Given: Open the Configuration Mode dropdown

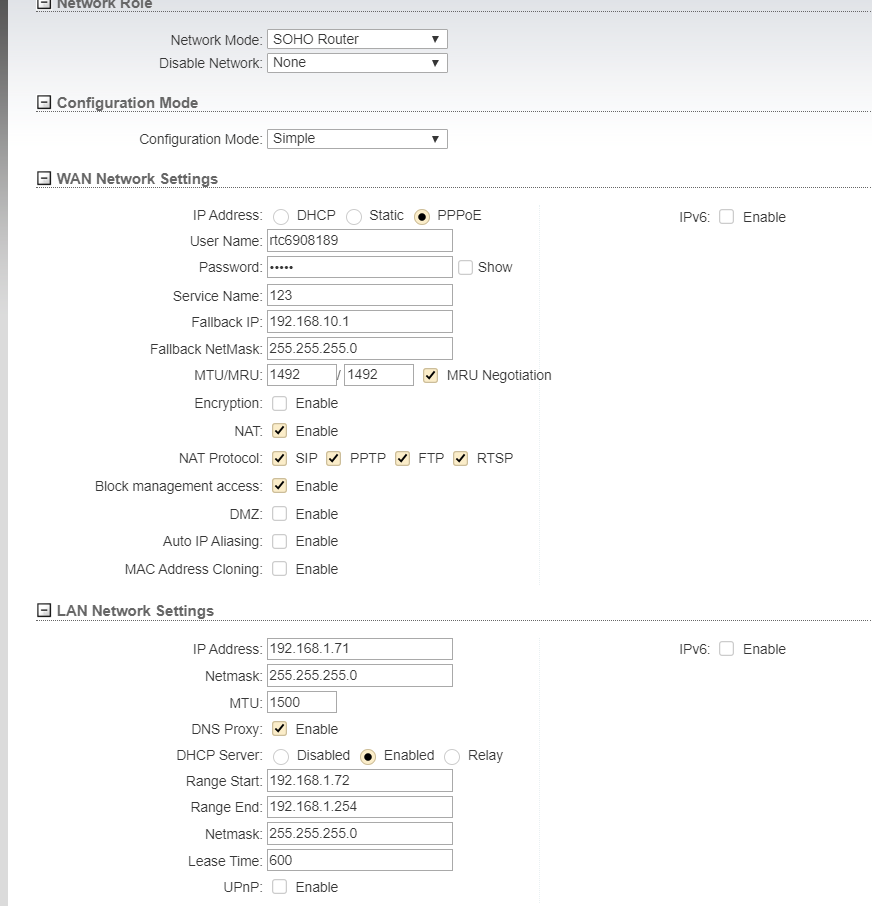Looking at the screenshot, I should (357, 139).
